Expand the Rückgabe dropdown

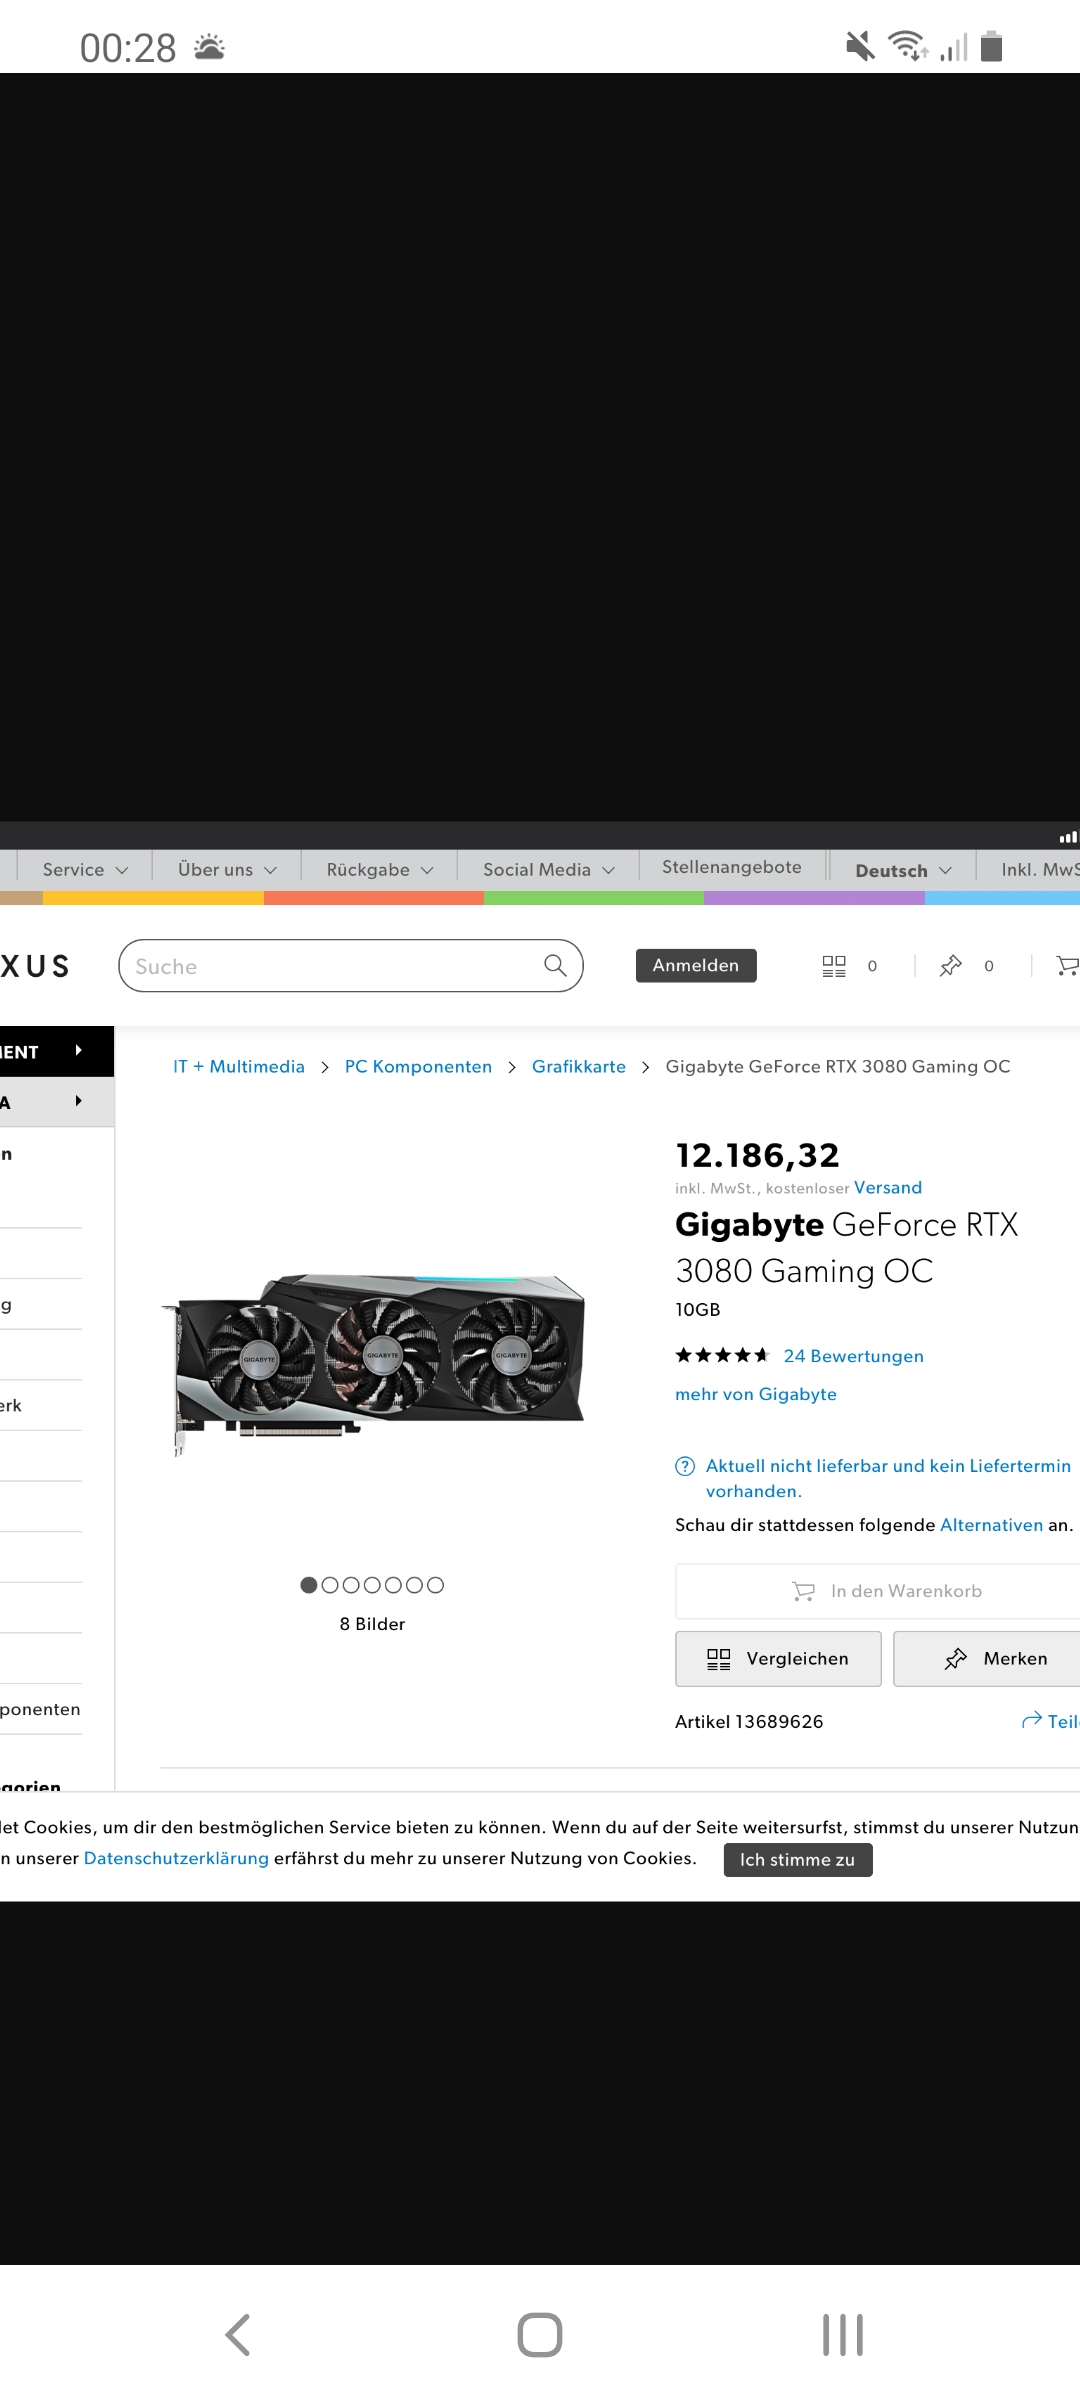tap(380, 869)
